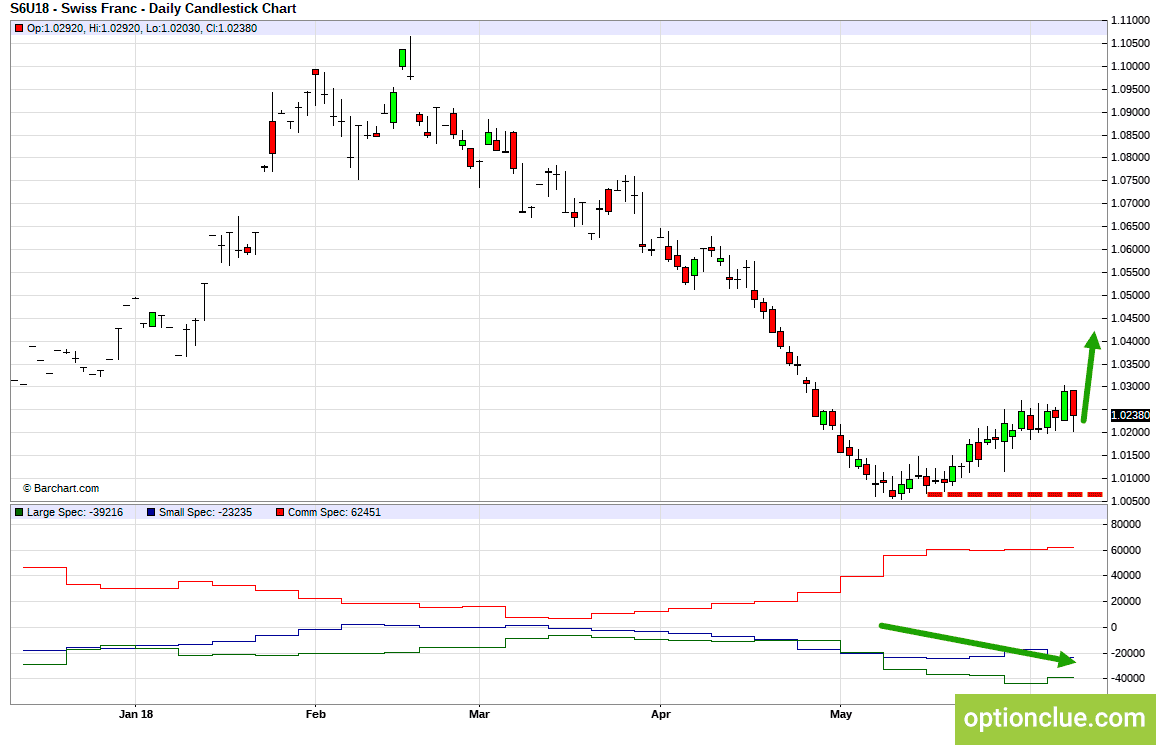Screen dimensions: 1156x745
Task: Click the 80000 COT axis label
Action: tap(1126, 524)
